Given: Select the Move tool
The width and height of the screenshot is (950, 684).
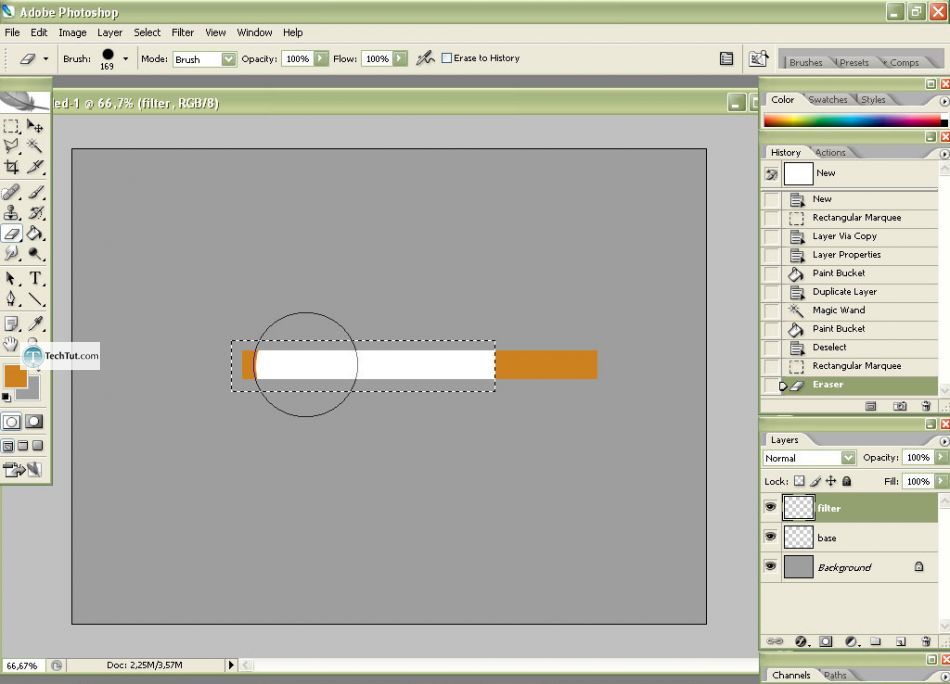Looking at the screenshot, I should [x=35, y=127].
